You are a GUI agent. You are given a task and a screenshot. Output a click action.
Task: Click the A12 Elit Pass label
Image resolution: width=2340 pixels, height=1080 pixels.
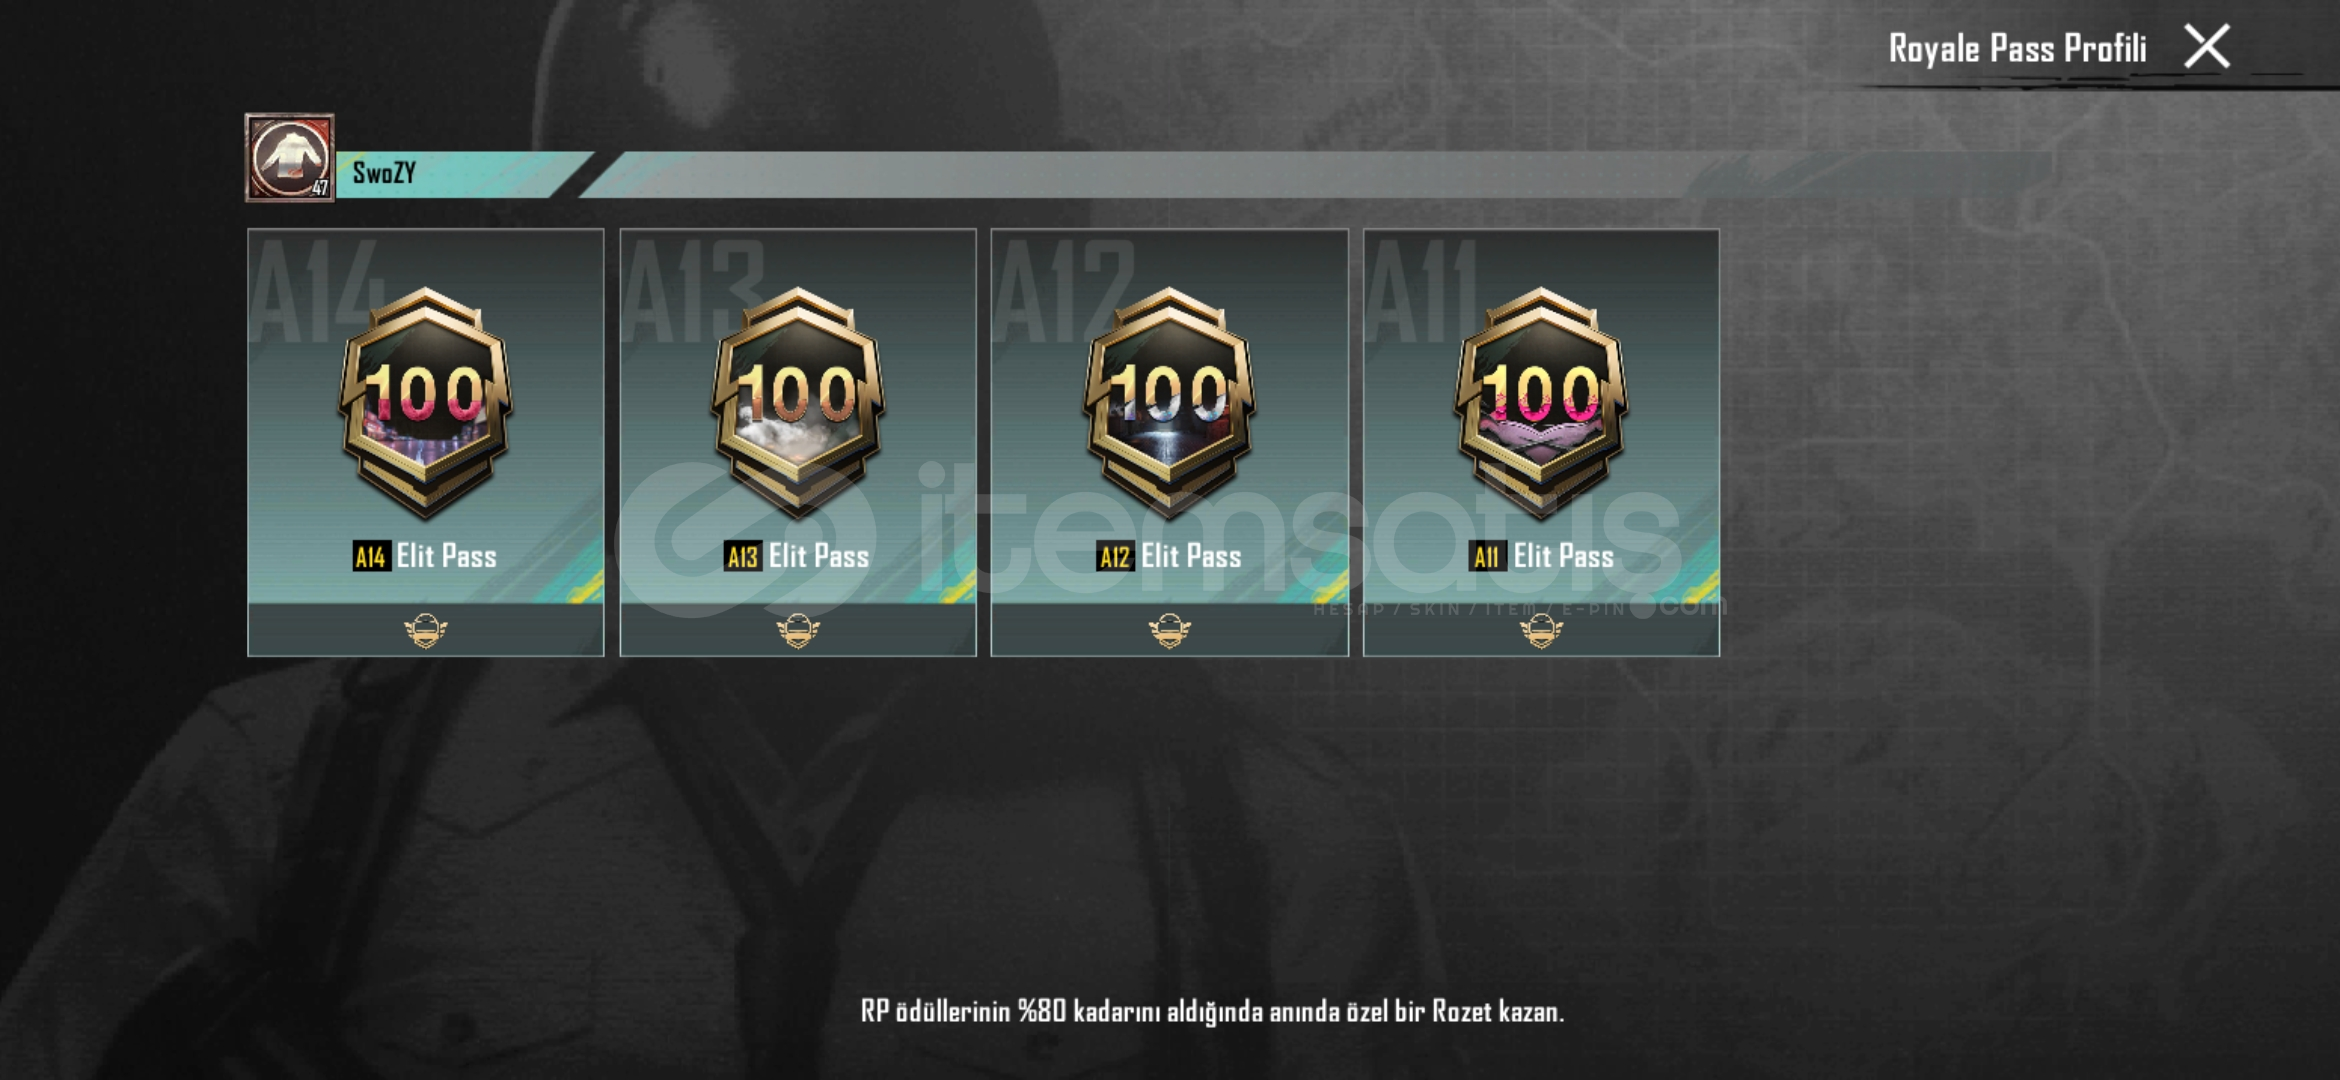click(1169, 556)
